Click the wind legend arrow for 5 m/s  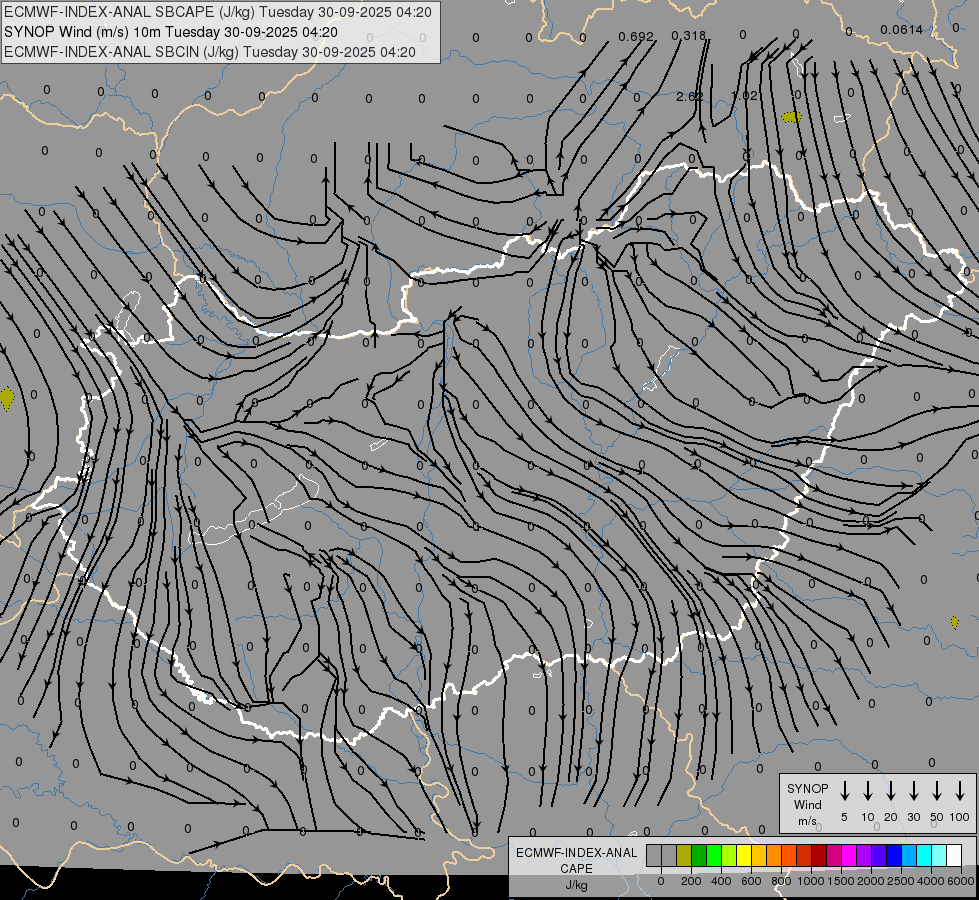point(844,791)
